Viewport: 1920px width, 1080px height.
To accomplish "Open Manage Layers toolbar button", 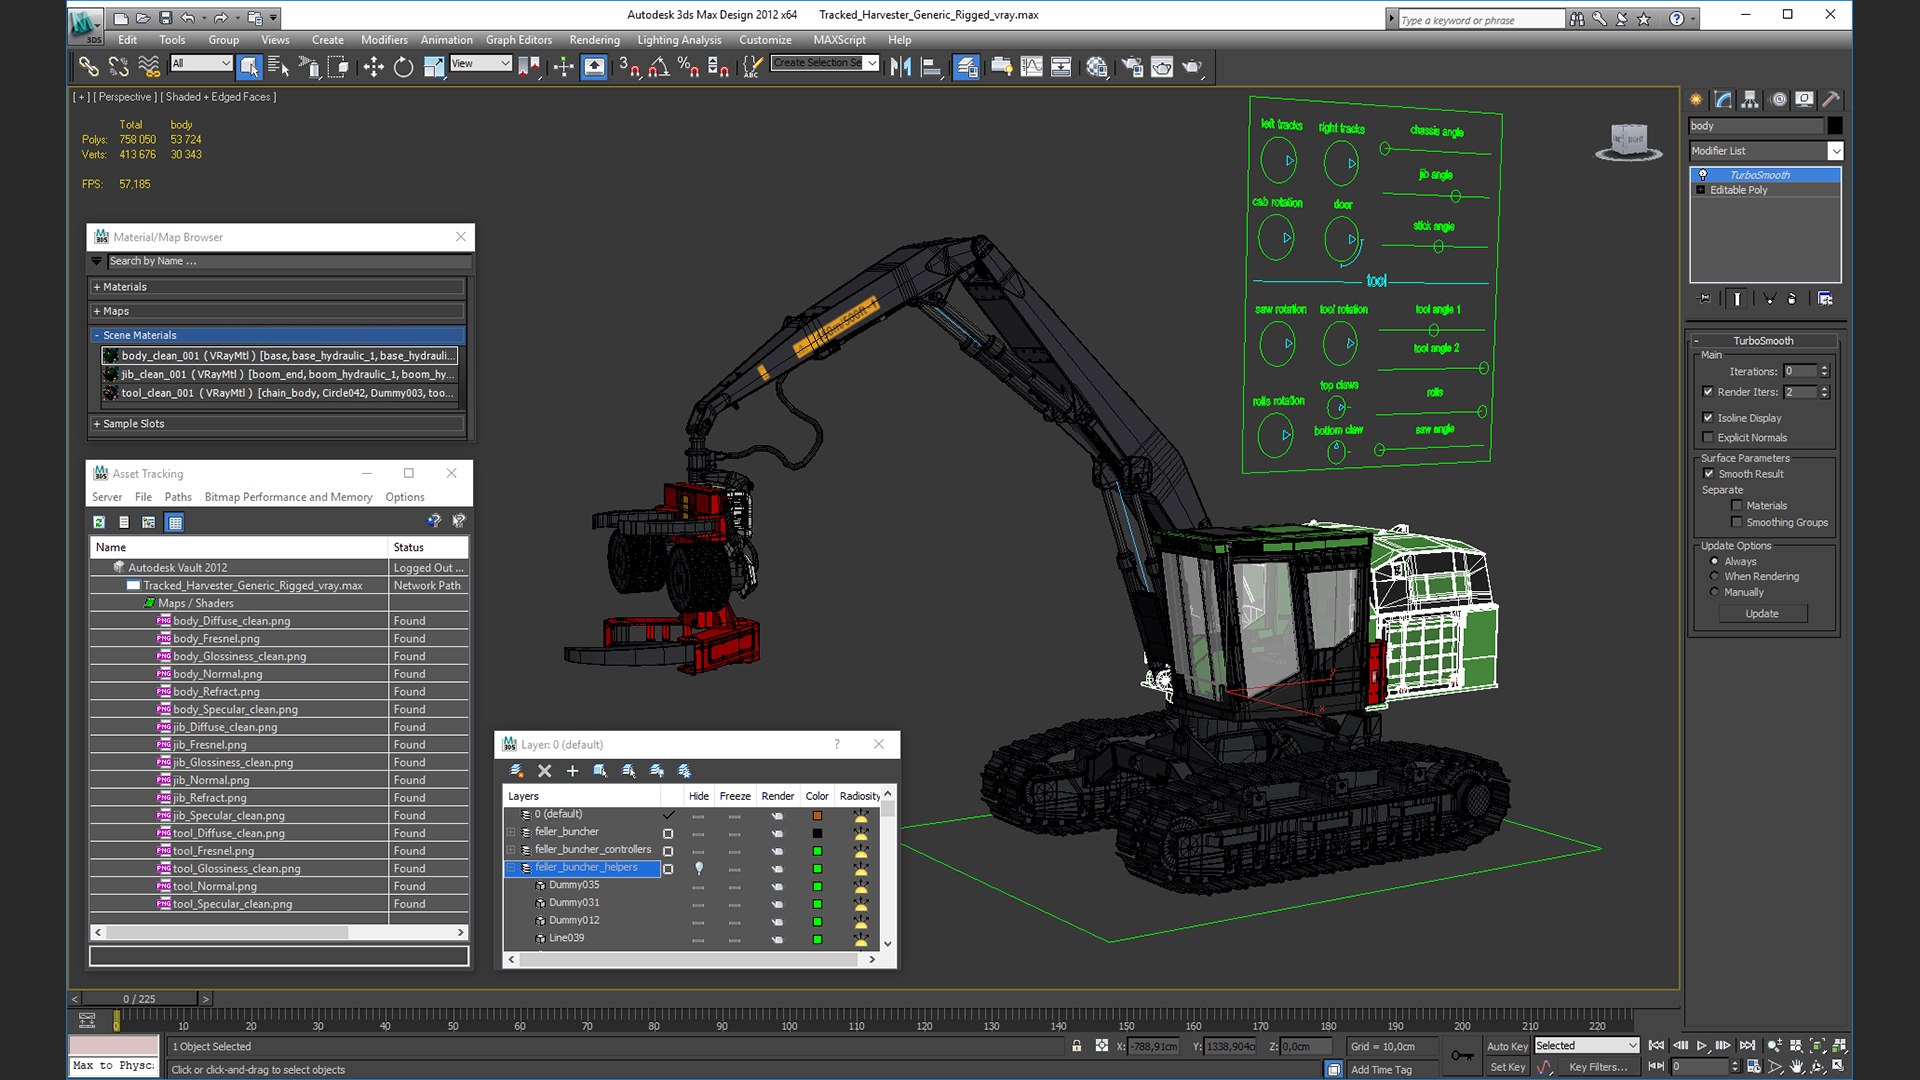I will coord(966,67).
